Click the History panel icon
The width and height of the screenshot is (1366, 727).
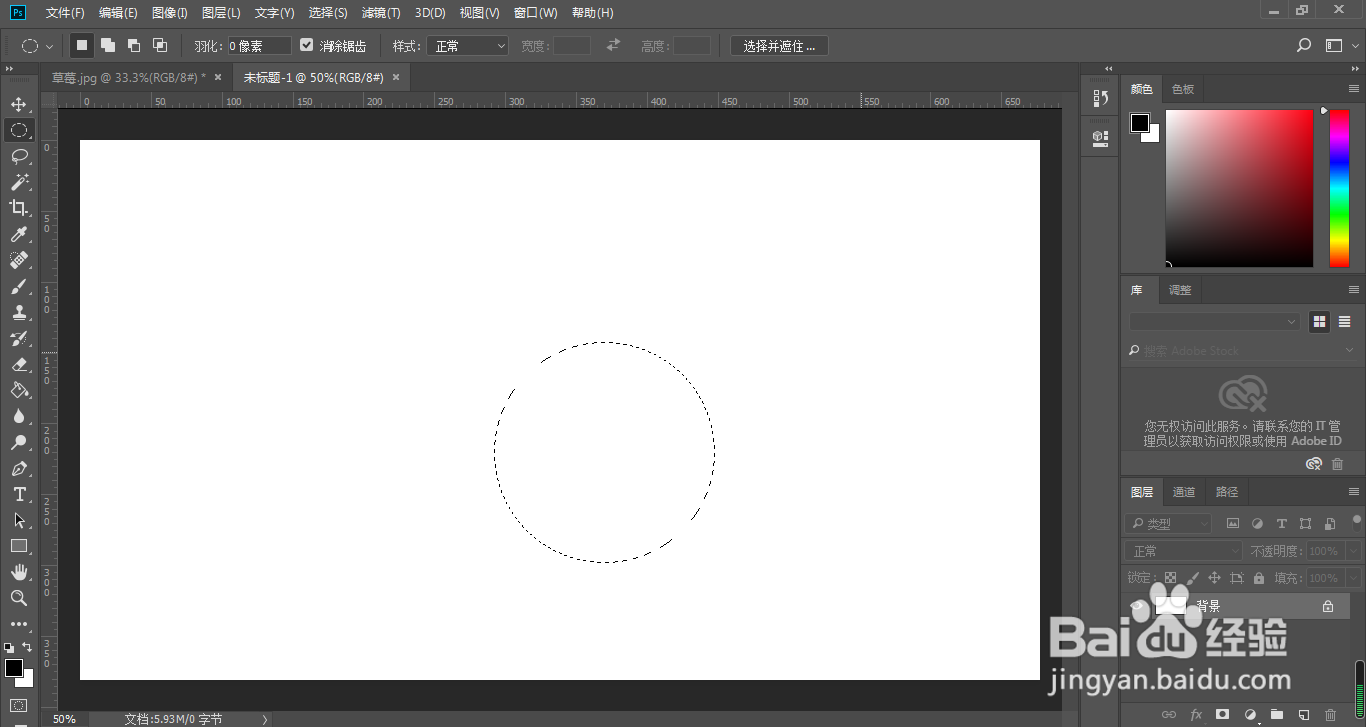click(1101, 98)
